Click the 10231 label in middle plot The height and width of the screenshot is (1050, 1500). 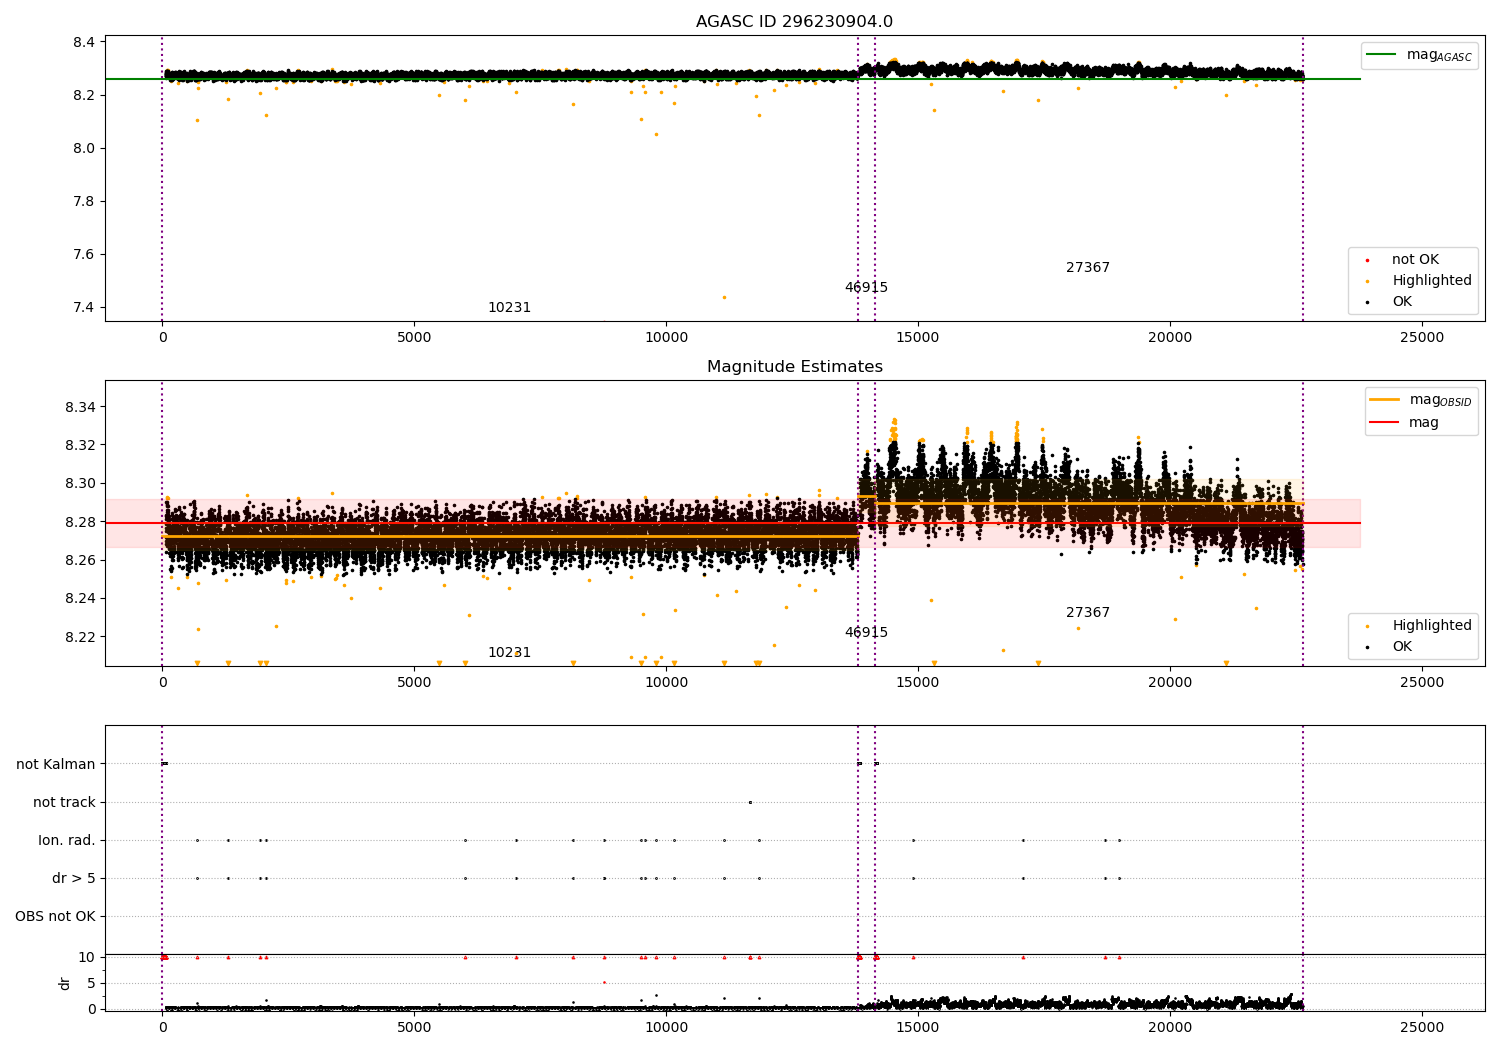tap(509, 653)
